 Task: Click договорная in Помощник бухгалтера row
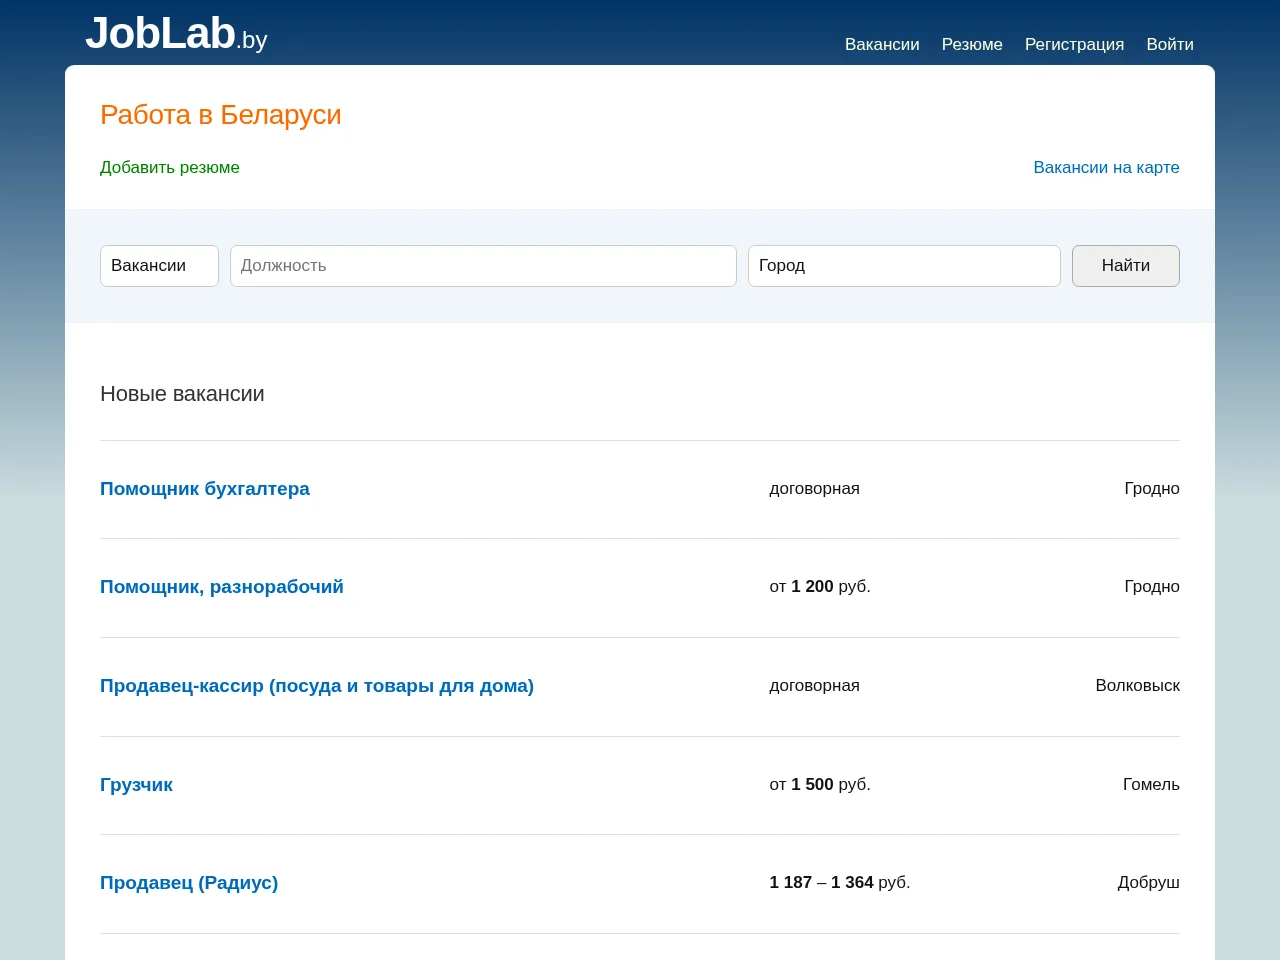[x=814, y=489]
